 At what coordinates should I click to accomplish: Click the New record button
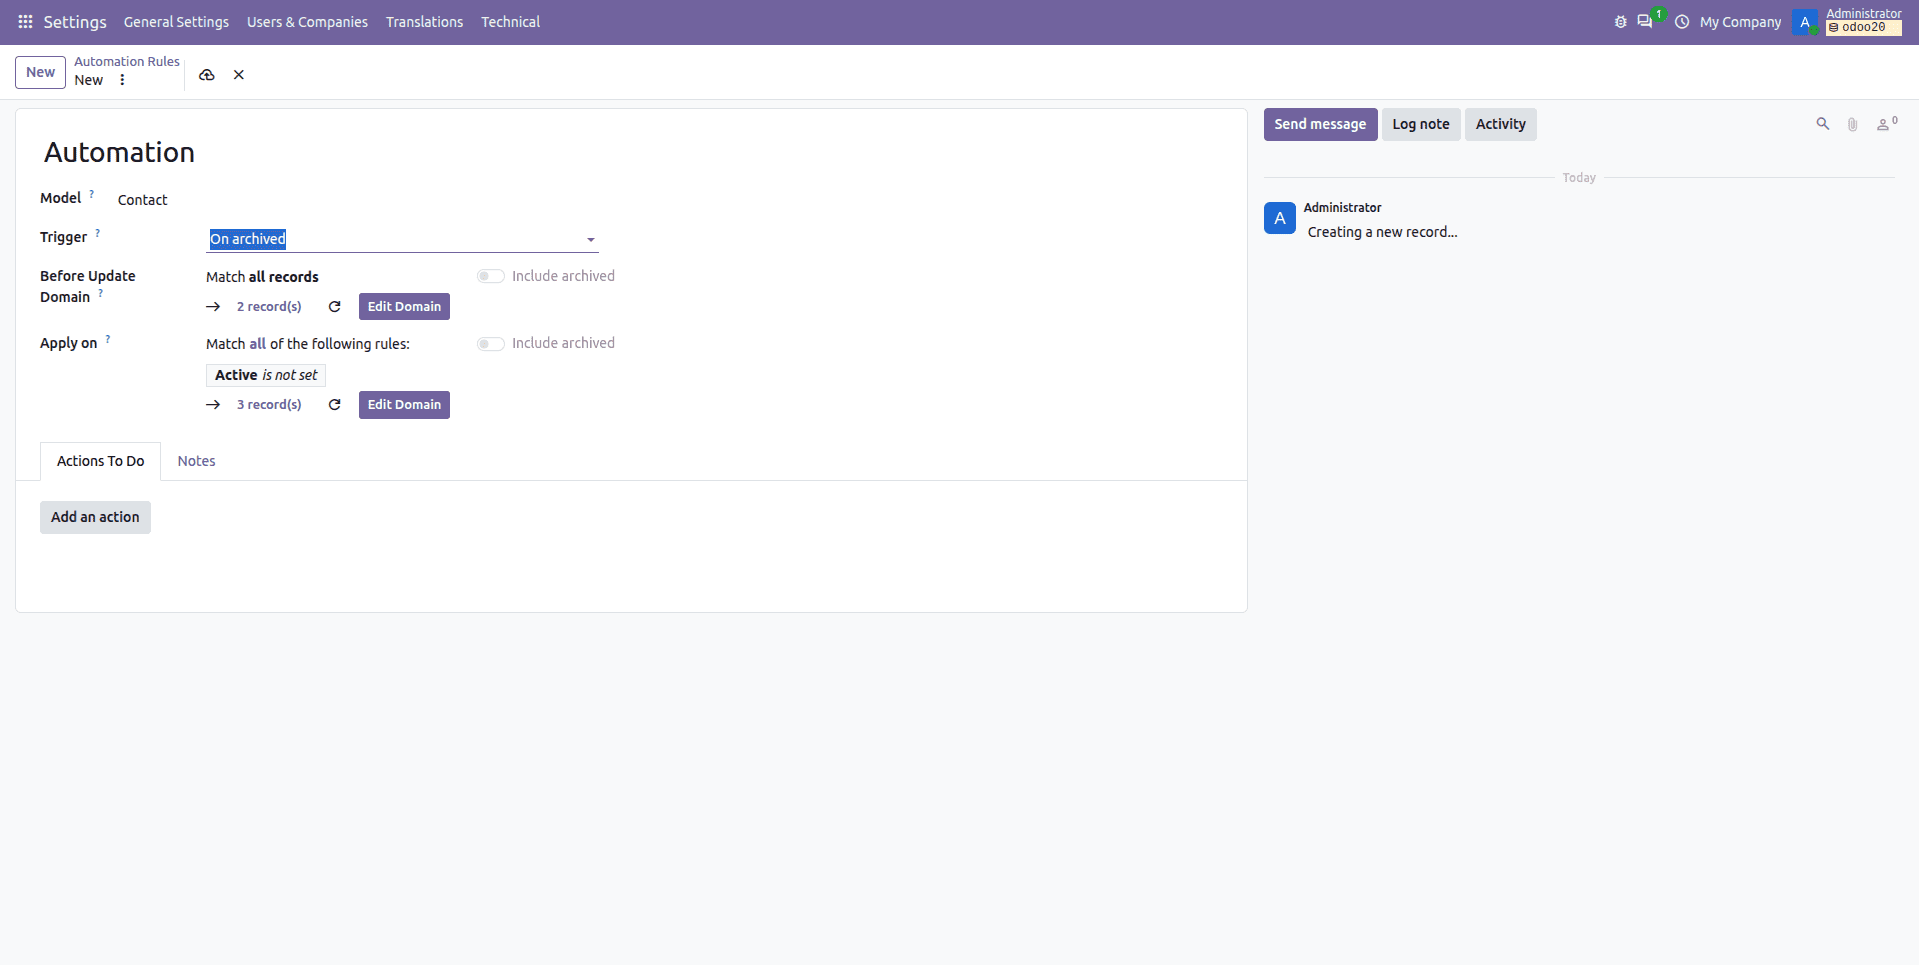click(40, 72)
